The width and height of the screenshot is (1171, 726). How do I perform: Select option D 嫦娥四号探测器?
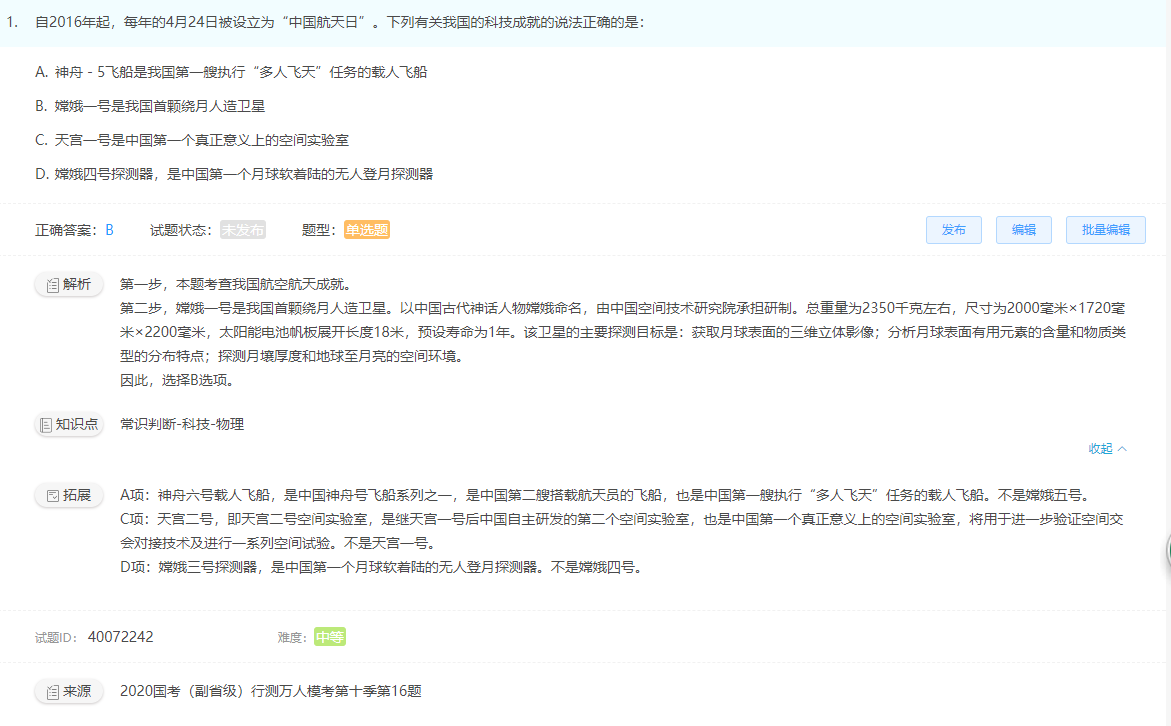pyautogui.click(x=234, y=174)
